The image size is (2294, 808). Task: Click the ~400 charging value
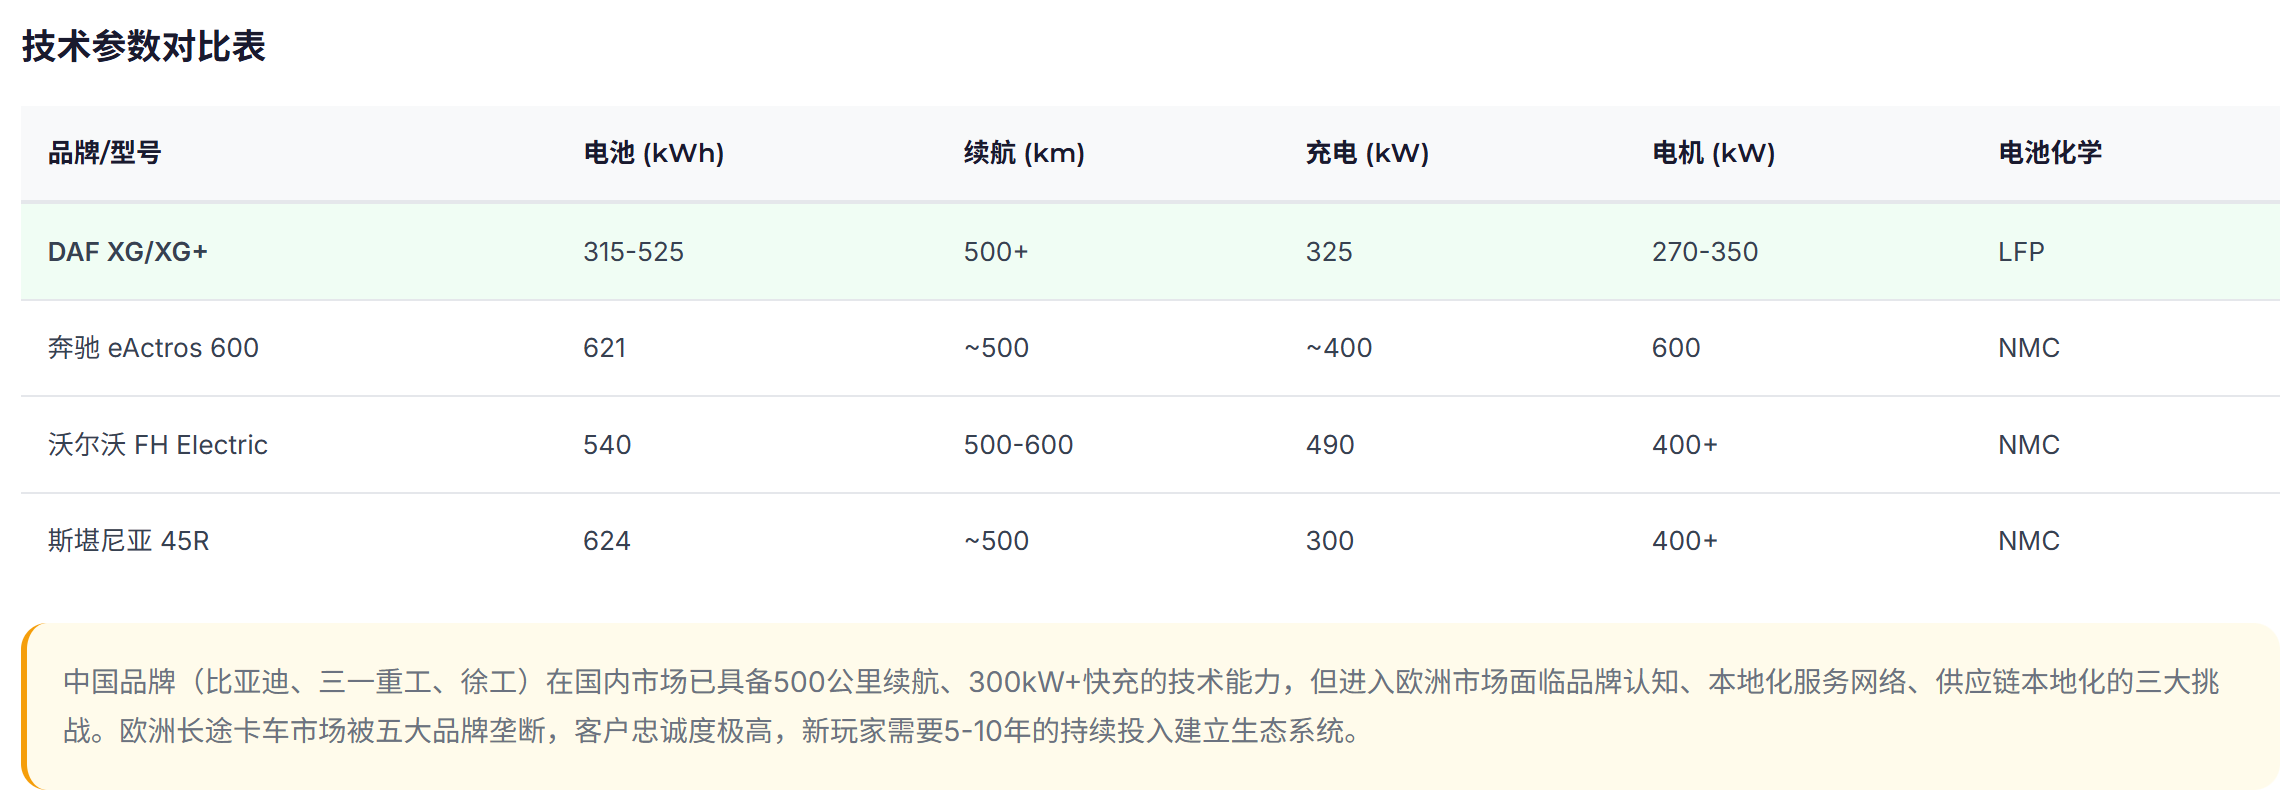(x=1338, y=348)
